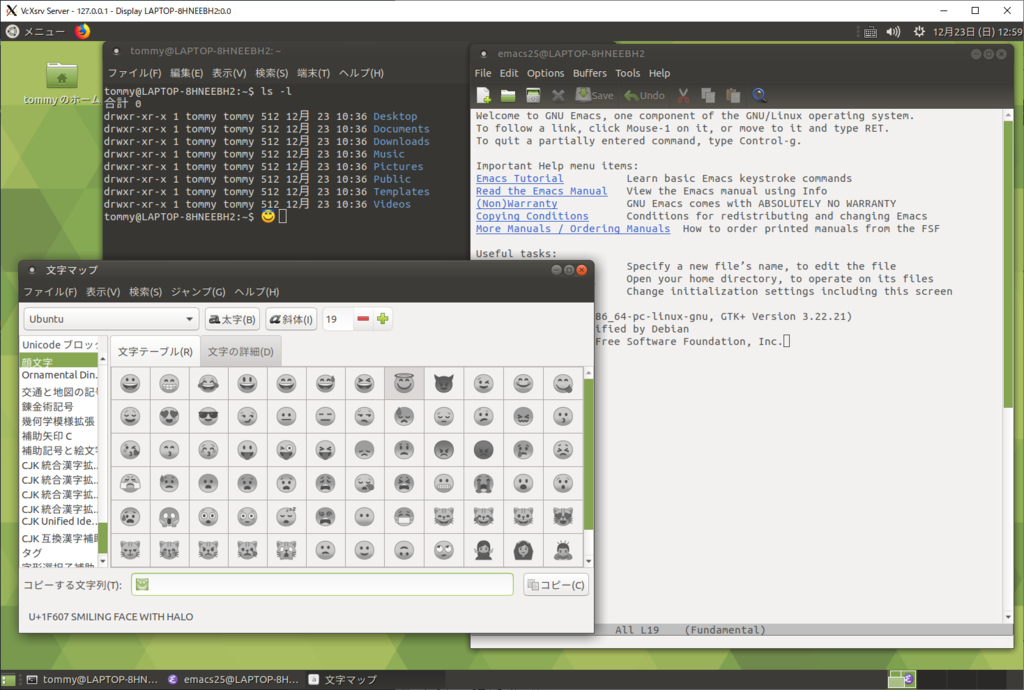Open the Ubuntu font dropdown
This screenshot has width=1024, height=690.
(x=111, y=319)
